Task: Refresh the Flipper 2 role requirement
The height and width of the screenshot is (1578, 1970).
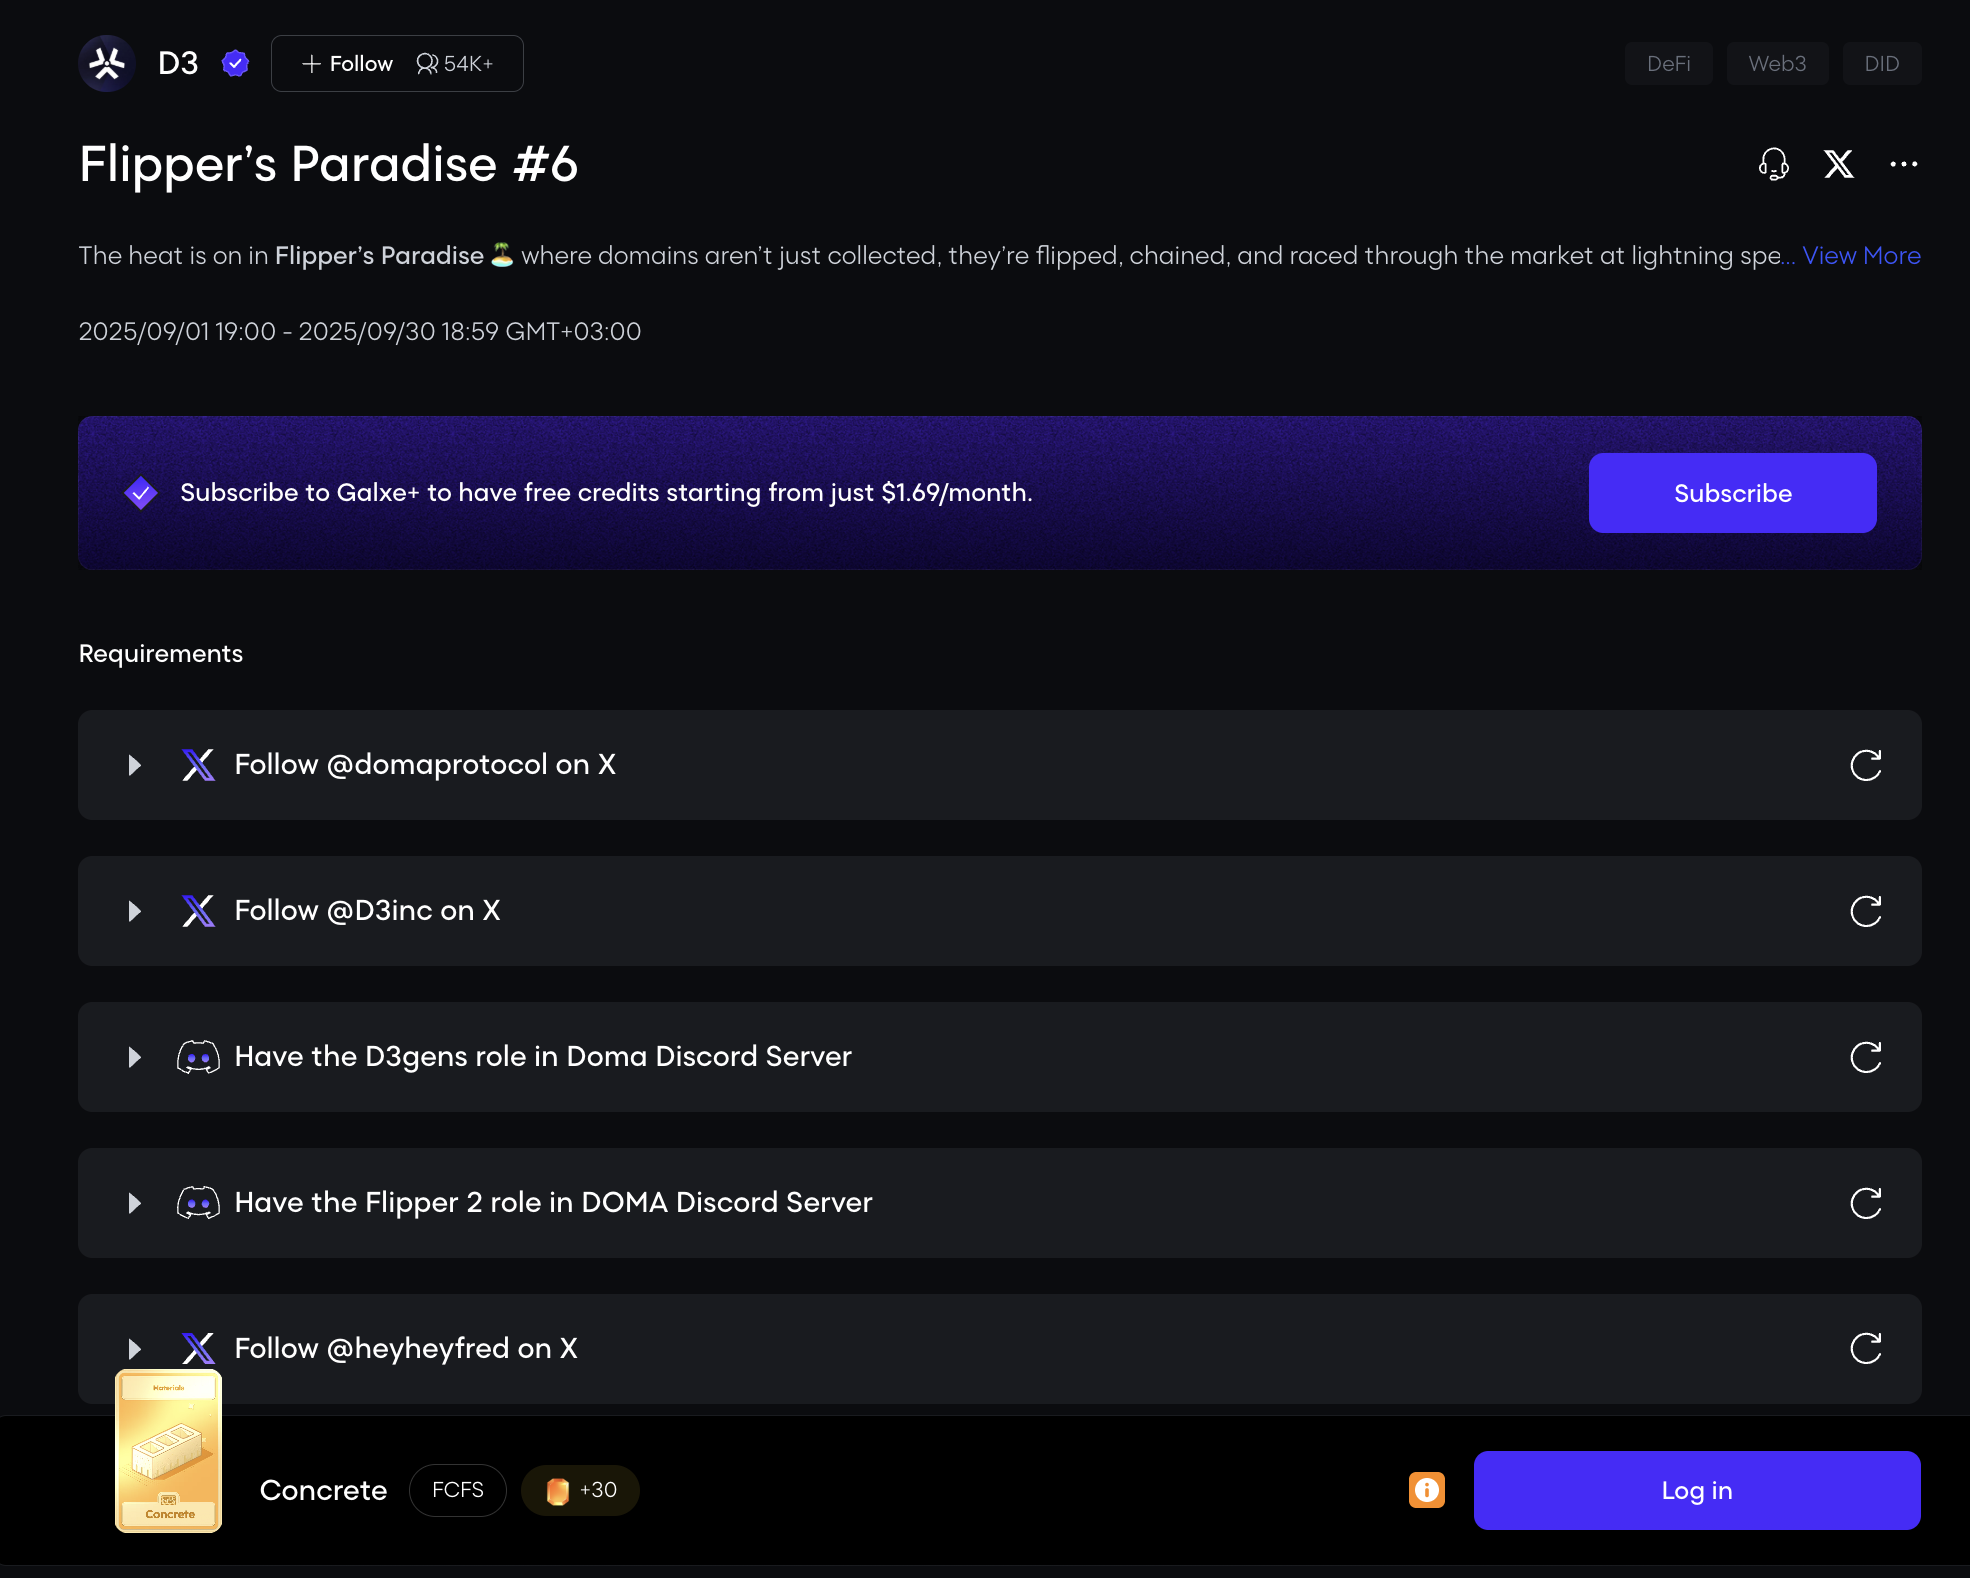Action: click(x=1865, y=1203)
